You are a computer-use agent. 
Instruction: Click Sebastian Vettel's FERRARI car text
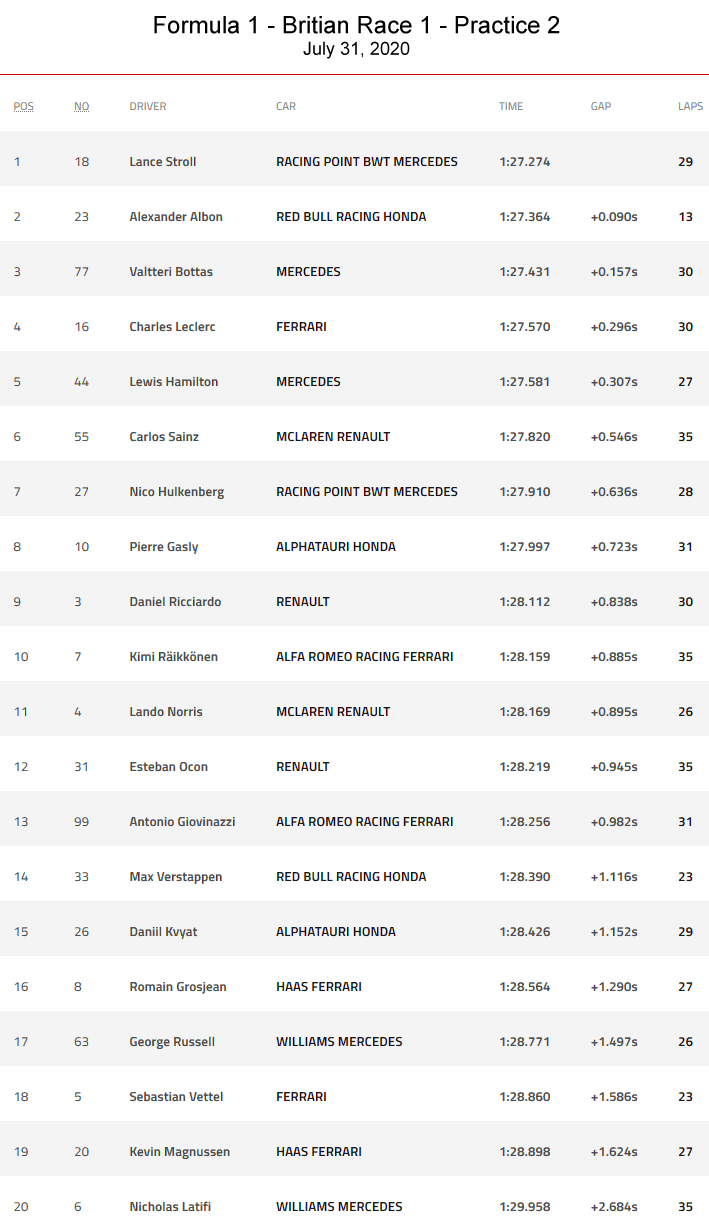click(x=301, y=1097)
